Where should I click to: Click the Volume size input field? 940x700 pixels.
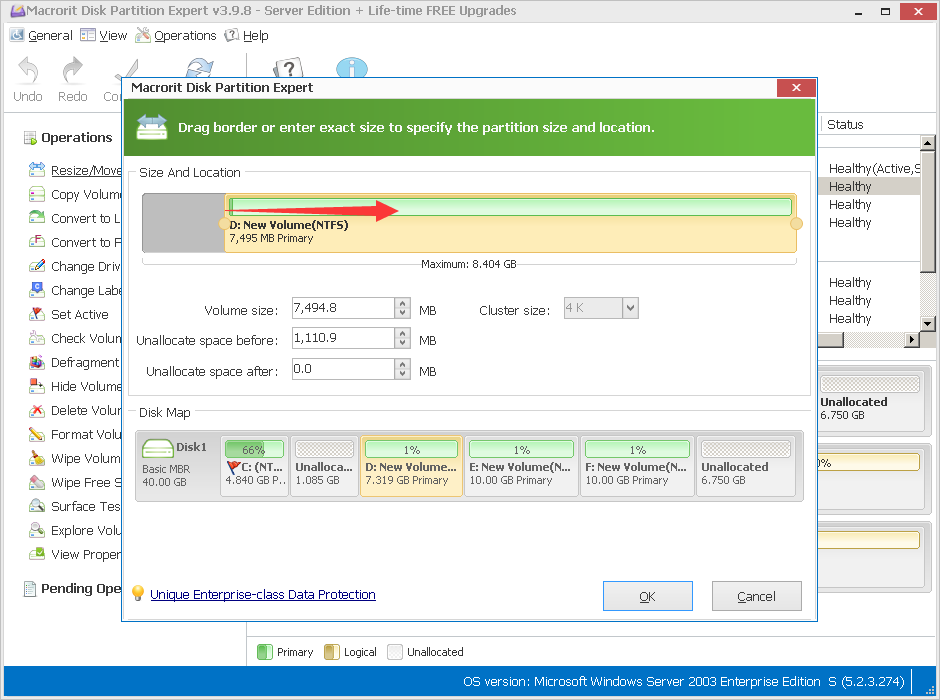[x=343, y=308]
